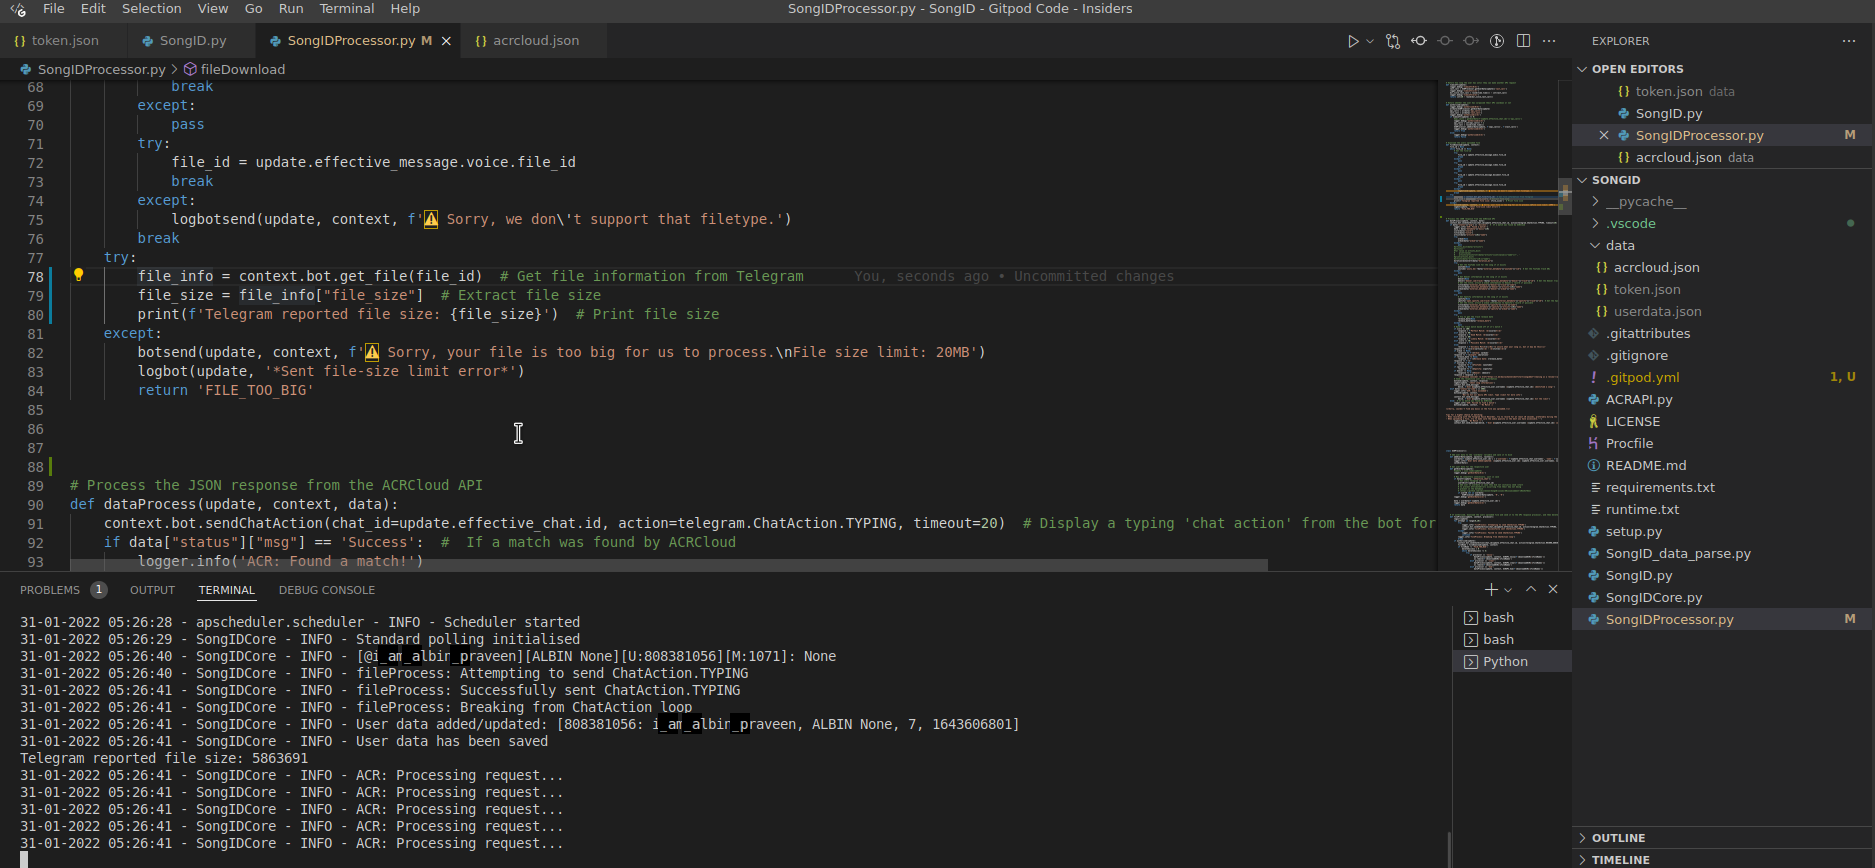Expand the __pycache__ folder
This screenshot has width=1875, height=868.
pos(1645,202)
